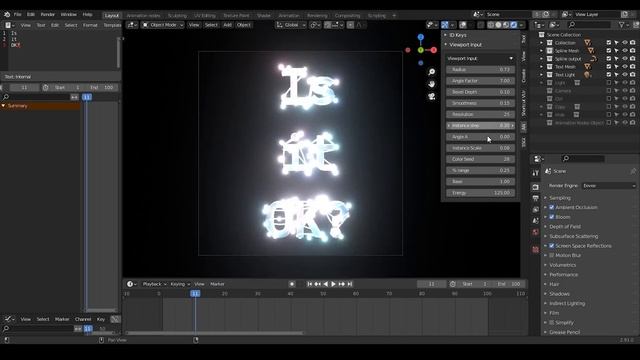
Task: Click the text editor type icon
Action: [9, 25]
